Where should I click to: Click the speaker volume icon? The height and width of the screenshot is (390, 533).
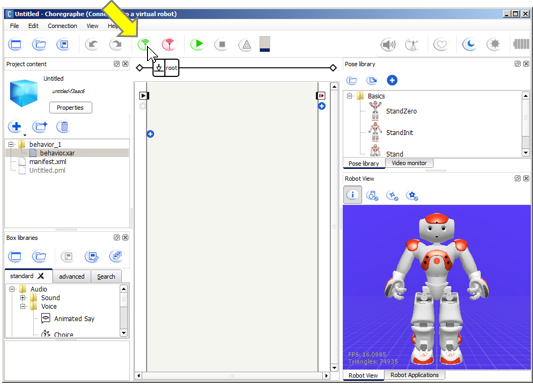388,45
